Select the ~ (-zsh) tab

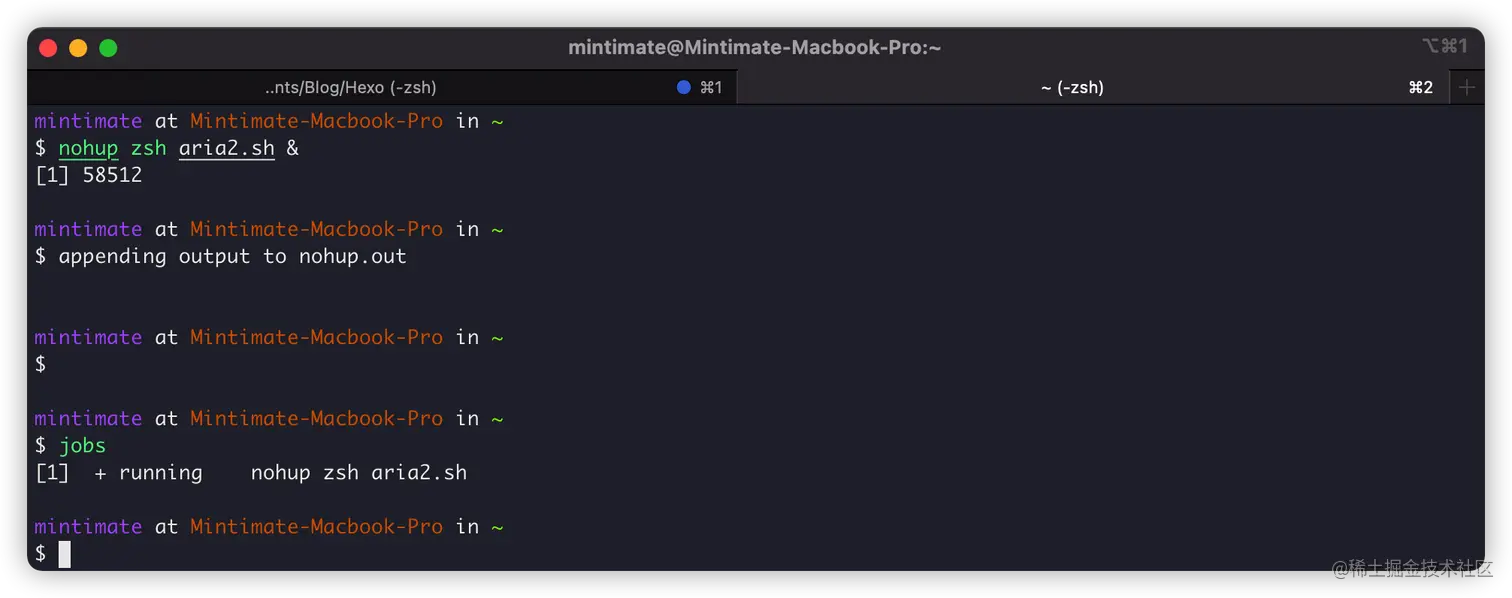tap(1071, 88)
